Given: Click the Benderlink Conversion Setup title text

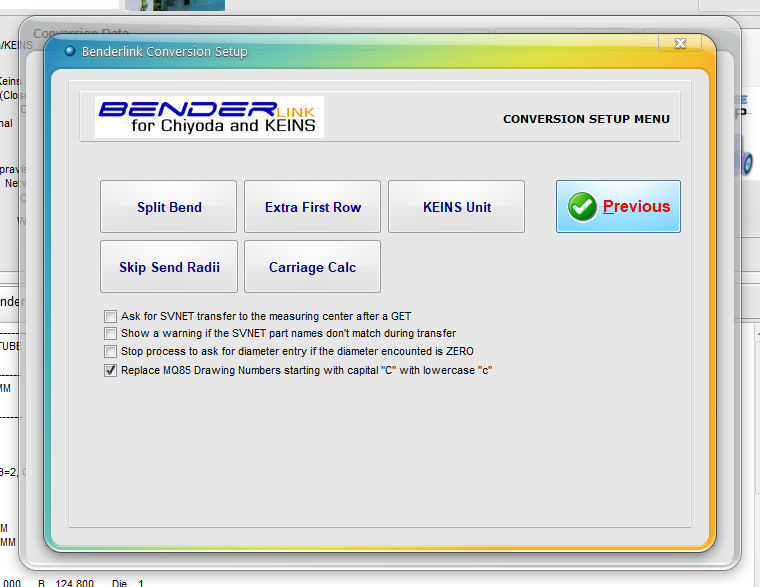Looking at the screenshot, I should click(165, 51).
